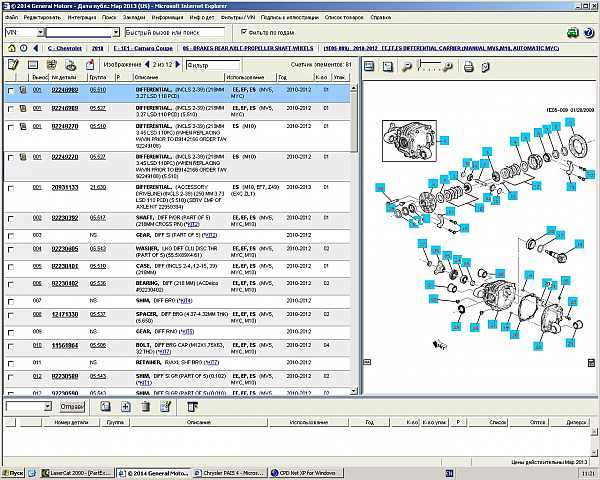Adjust the diagram zoom slider
Image resolution: width=600 pixels, height=480 pixels.
click(430, 66)
